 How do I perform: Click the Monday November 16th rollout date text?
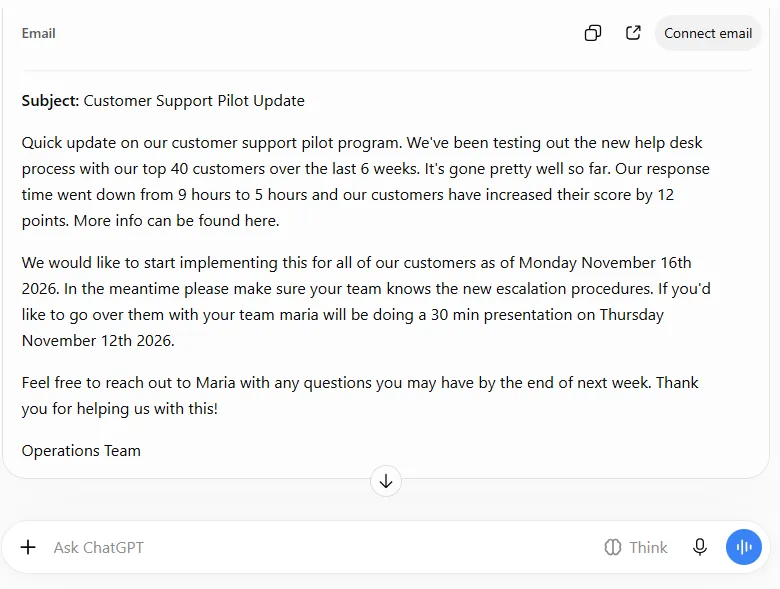[605, 263]
